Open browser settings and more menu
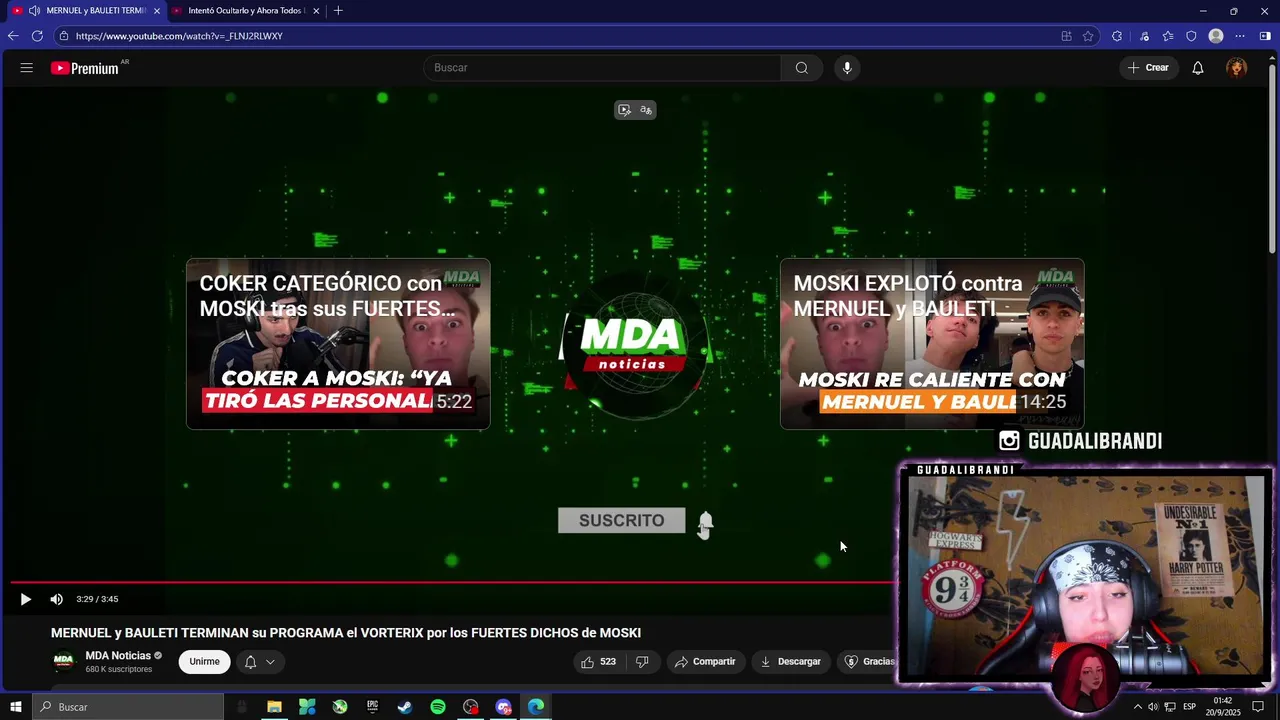Viewport: 1280px width, 720px height. click(1240, 36)
